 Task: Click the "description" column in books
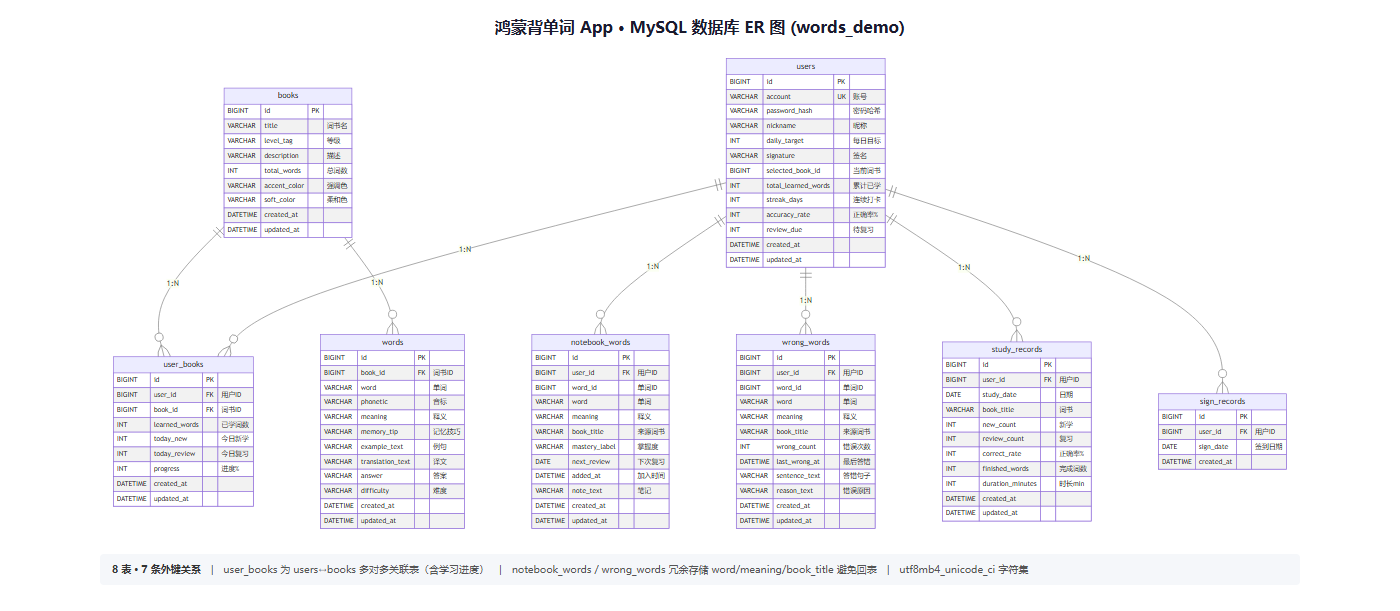pos(288,155)
